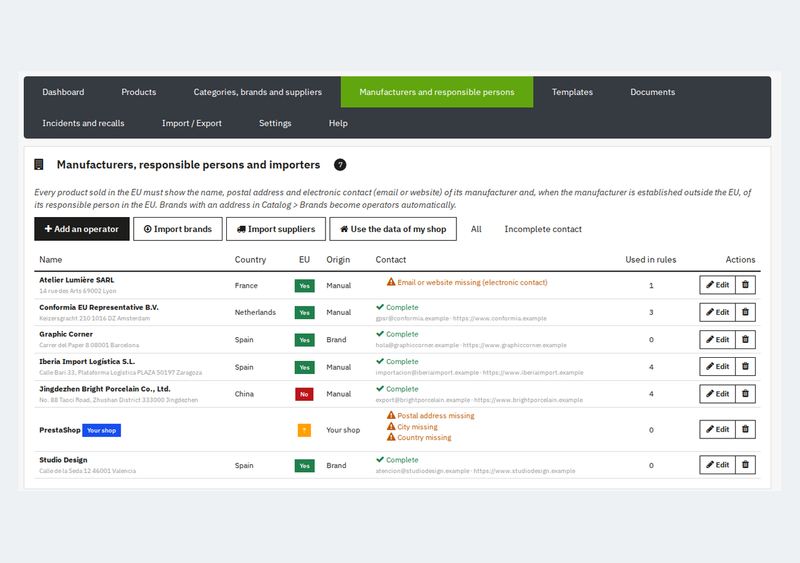The image size is (800, 563).
Task: Go to Incidents and recalls tab
Action: click(83, 123)
